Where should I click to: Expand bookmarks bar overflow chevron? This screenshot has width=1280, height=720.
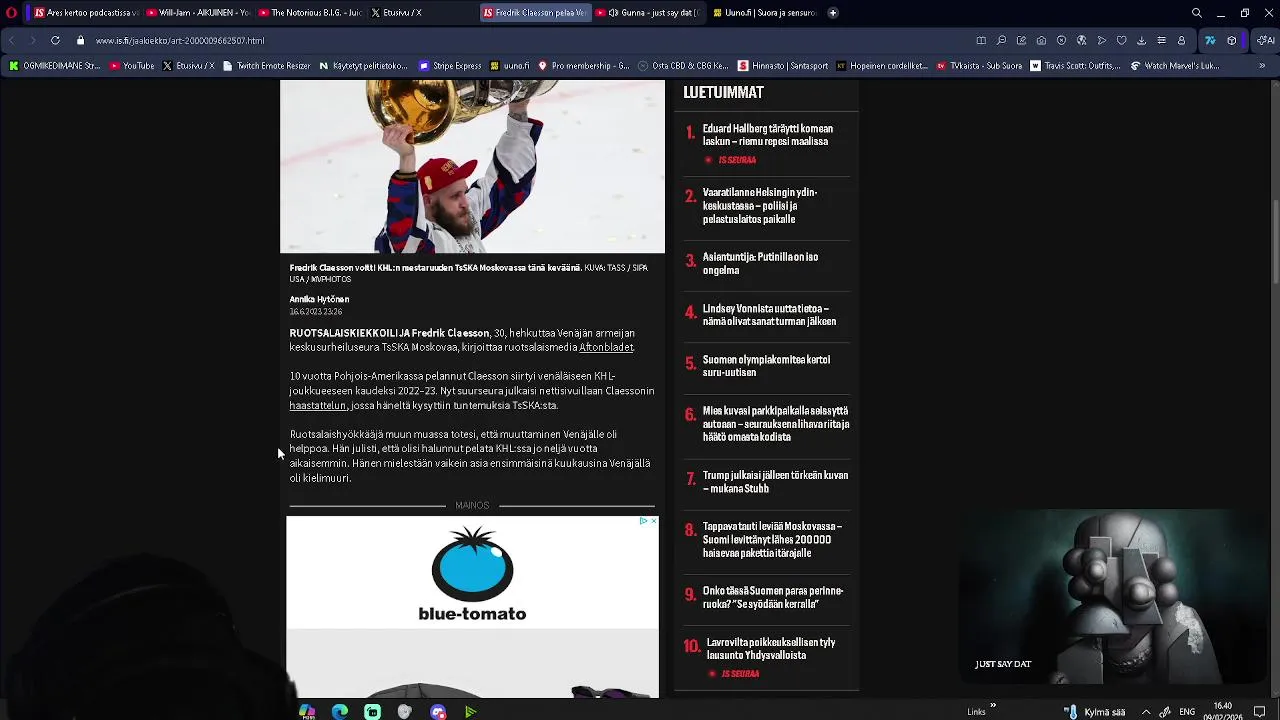[x=1263, y=66]
